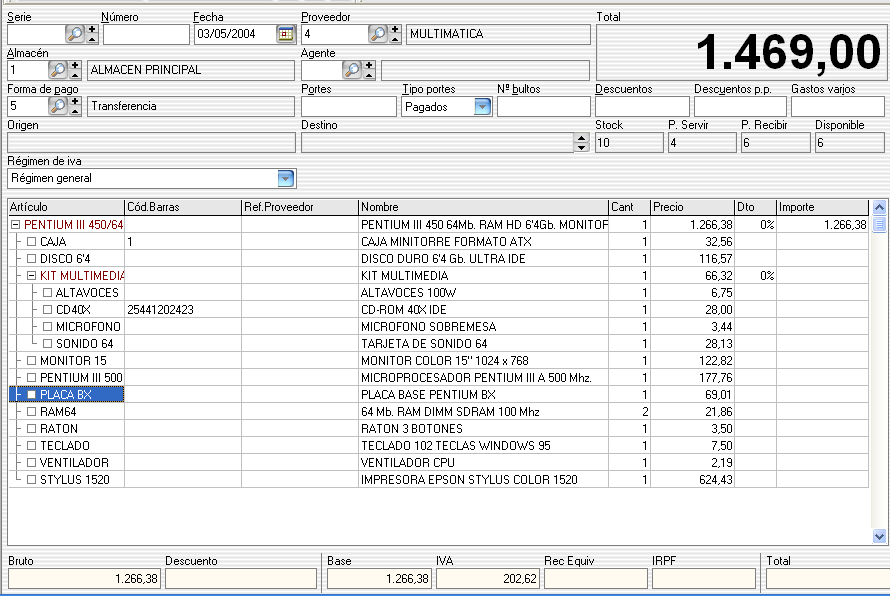The image size is (890, 596).
Task: Toggle the STYLUS 1520 checkbox
Action: 31,480
